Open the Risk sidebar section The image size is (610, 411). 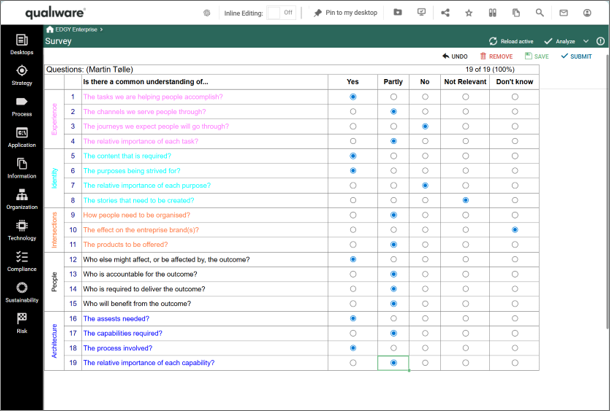click(x=22, y=323)
